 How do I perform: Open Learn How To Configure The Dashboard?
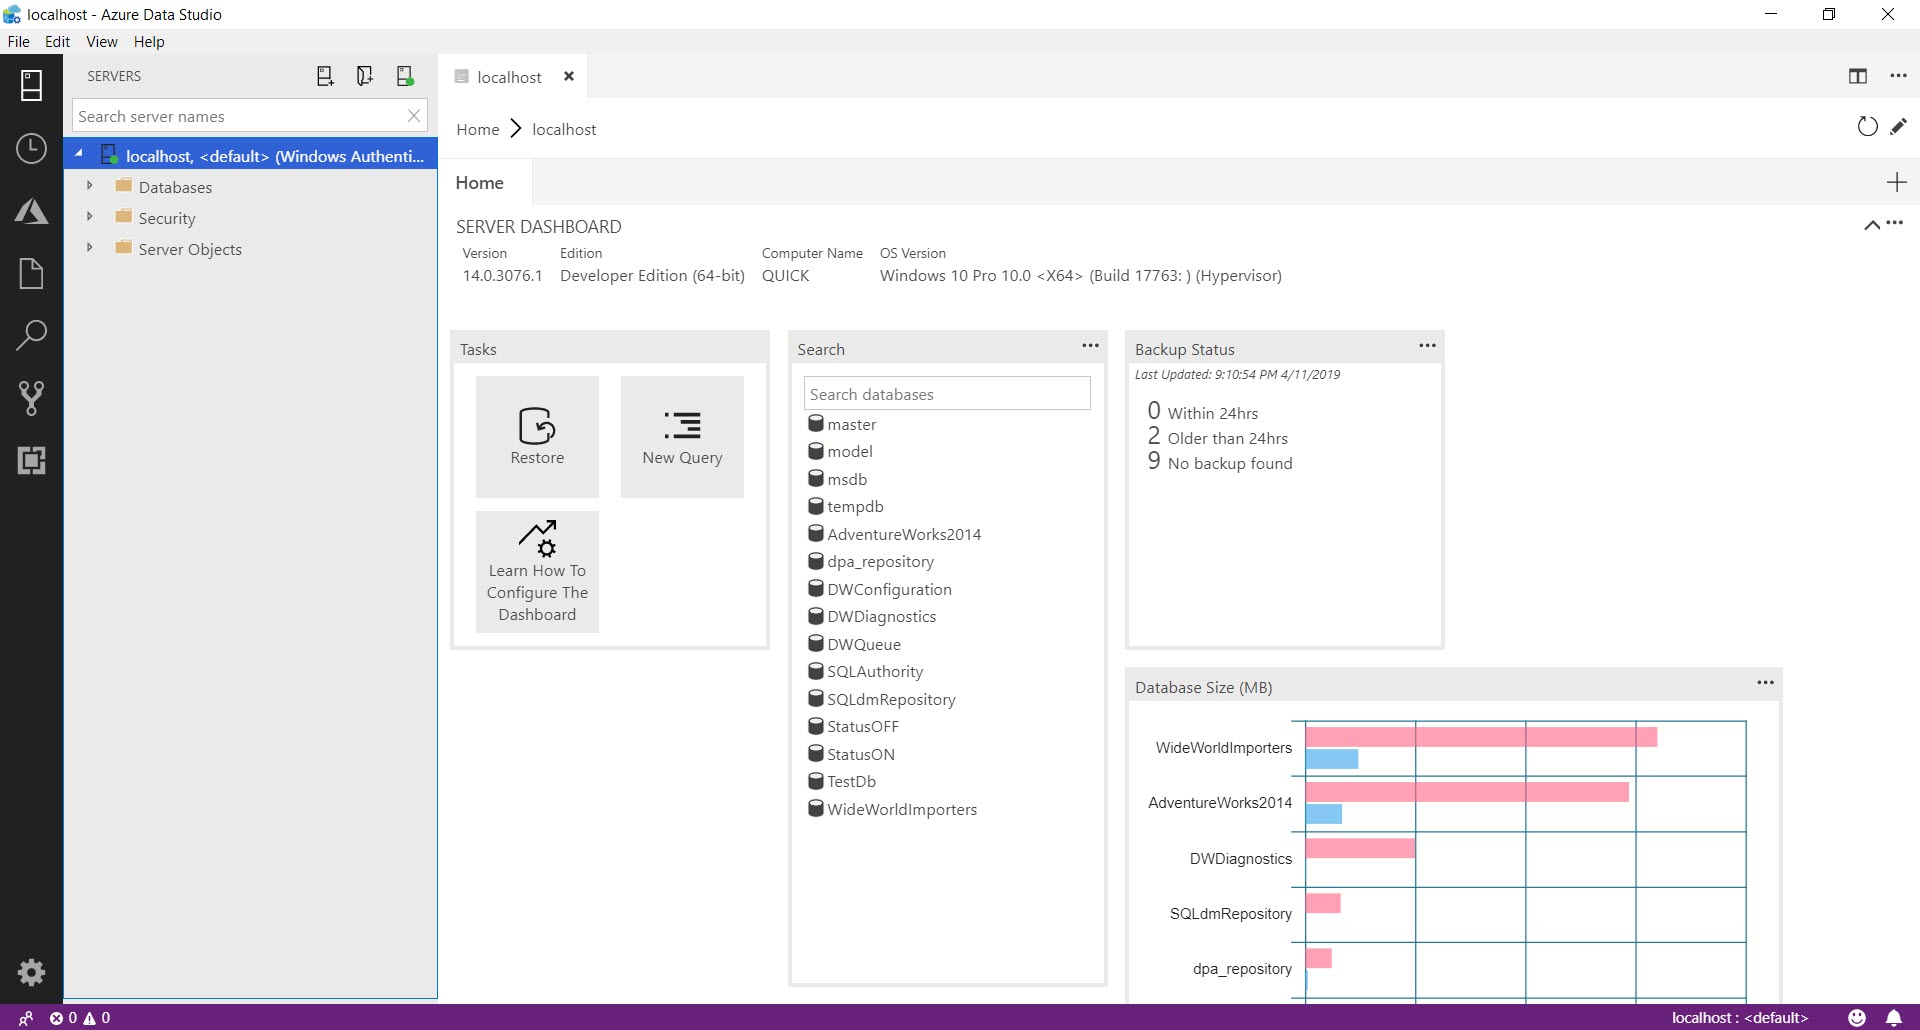point(537,572)
